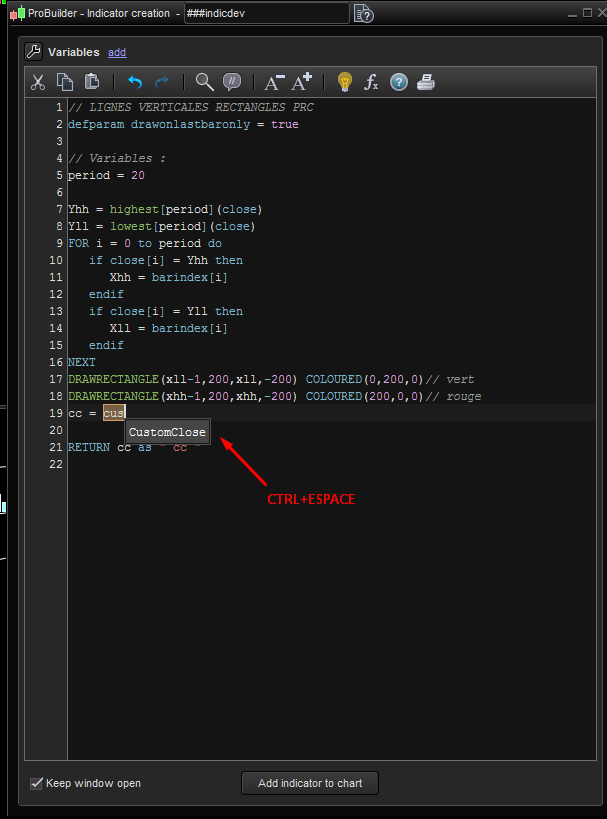Click the Redo arrow icon
This screenshot has height=819, width=607.
tap(162, 82)
